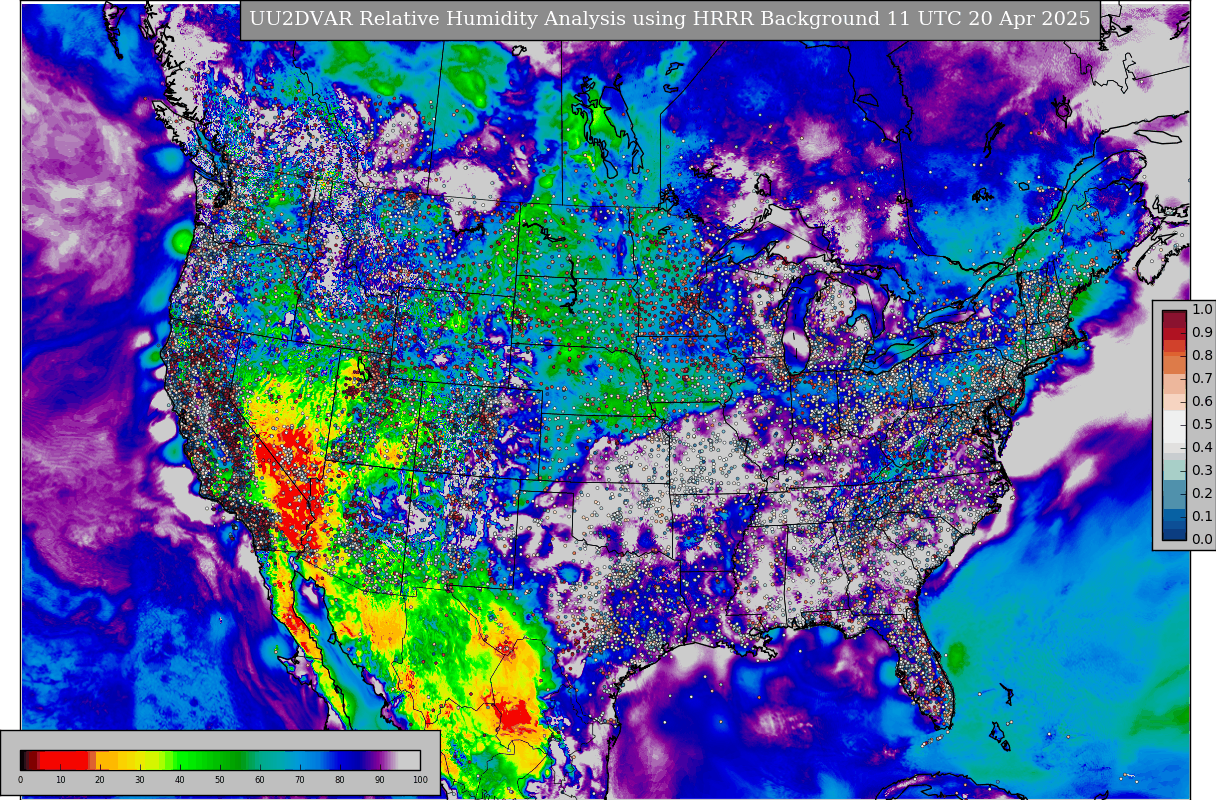Pick the bright red band on humidity scale
Screen dimensions: 1216x800
(x=64, y=760)
